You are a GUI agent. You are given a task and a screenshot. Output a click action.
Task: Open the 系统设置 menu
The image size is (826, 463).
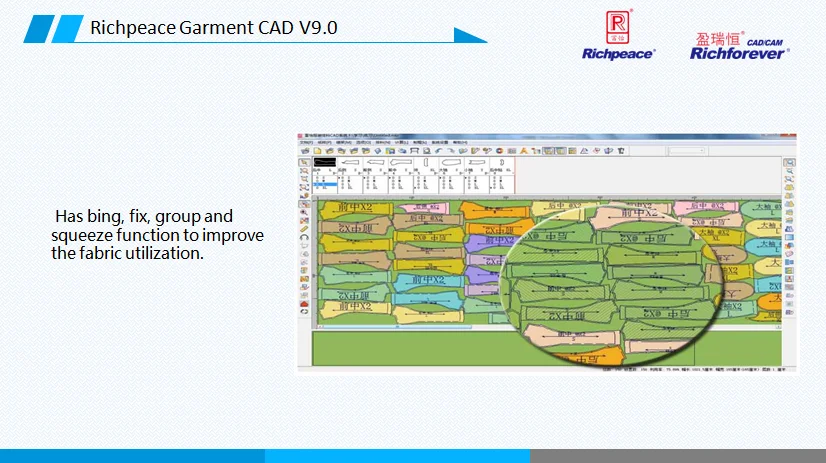tap(440, 143)
